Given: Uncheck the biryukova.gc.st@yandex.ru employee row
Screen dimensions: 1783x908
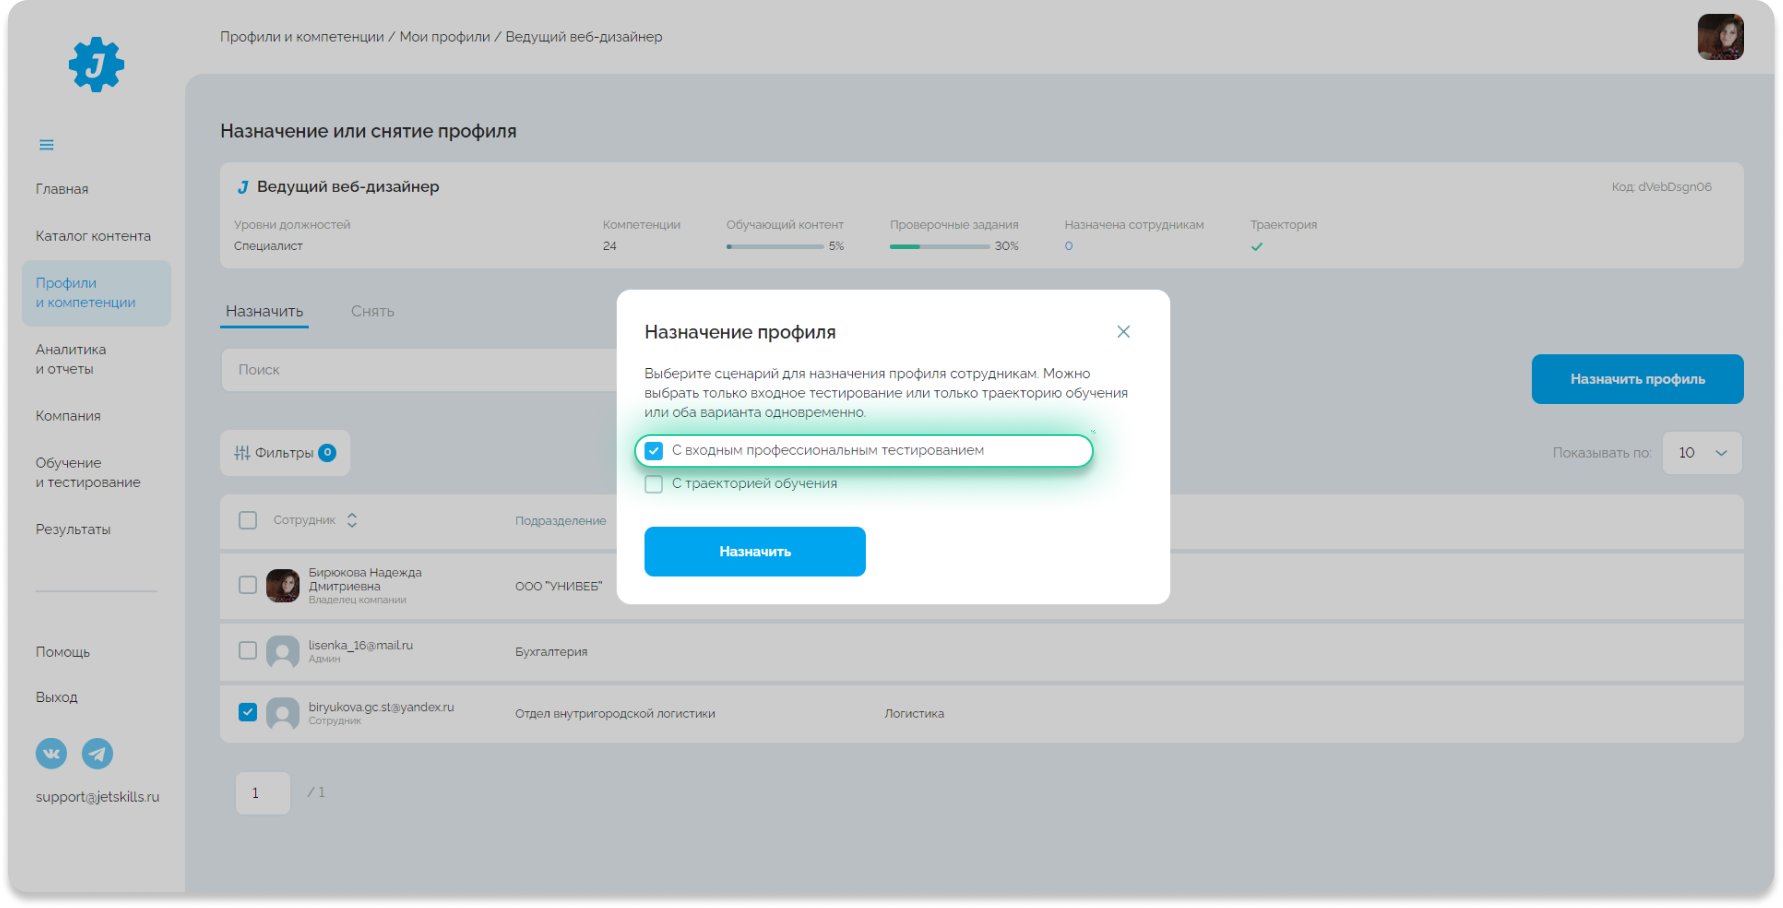Looking at the screenshot, I should click(x=248, y=712).
